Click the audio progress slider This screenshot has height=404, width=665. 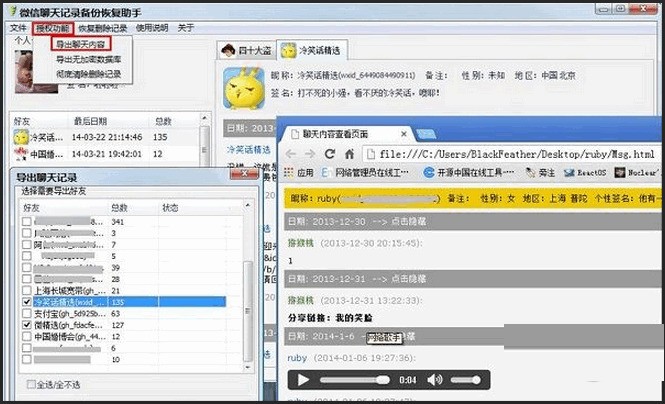click(355, 380)
